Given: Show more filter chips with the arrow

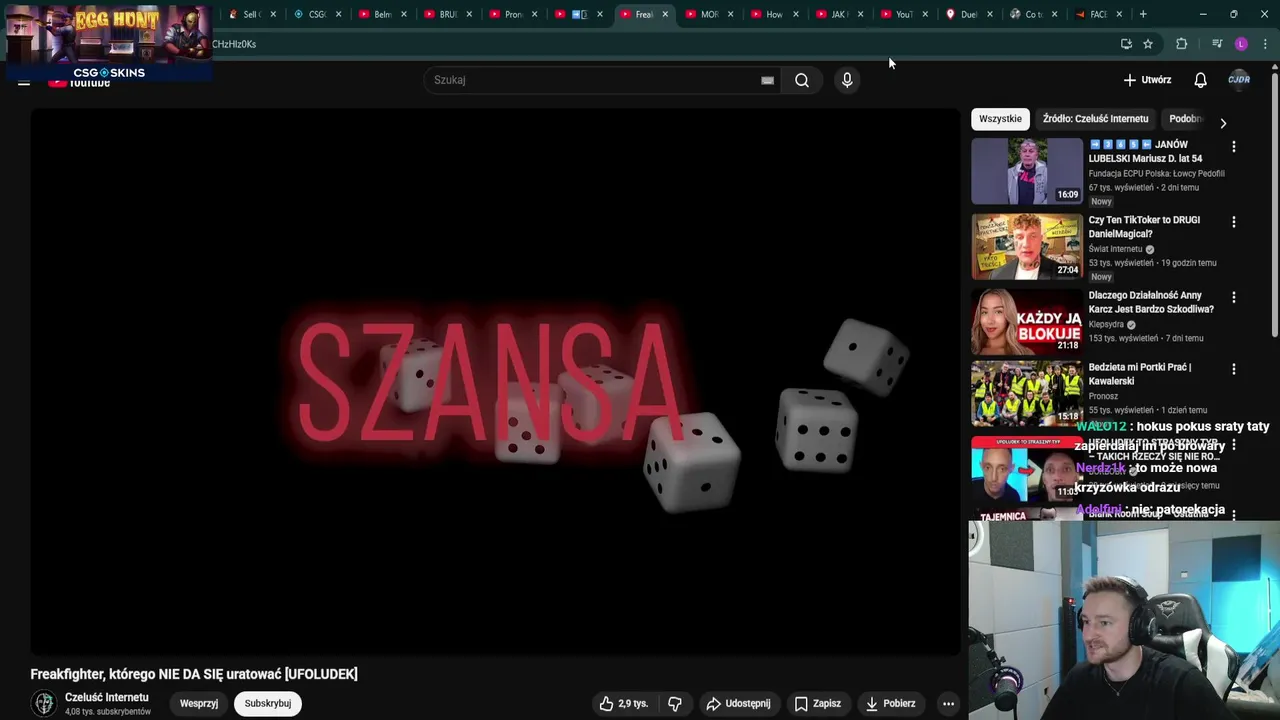Looking at the screenshot, I should point(1223,123).
